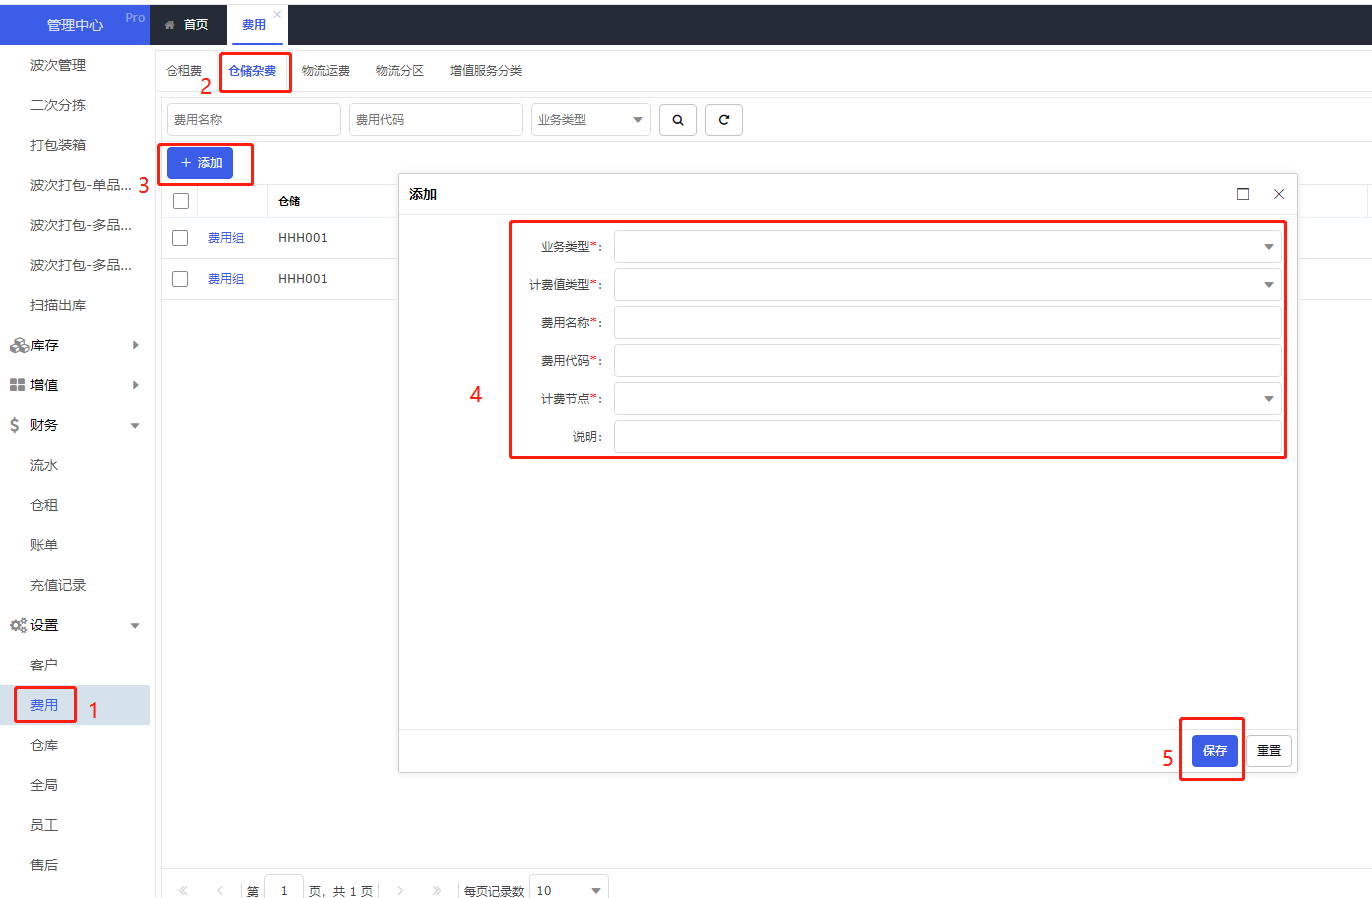Click the 费用代码 input in the dialog
The height and width of the screenshot is (898, 1372).
948,361
